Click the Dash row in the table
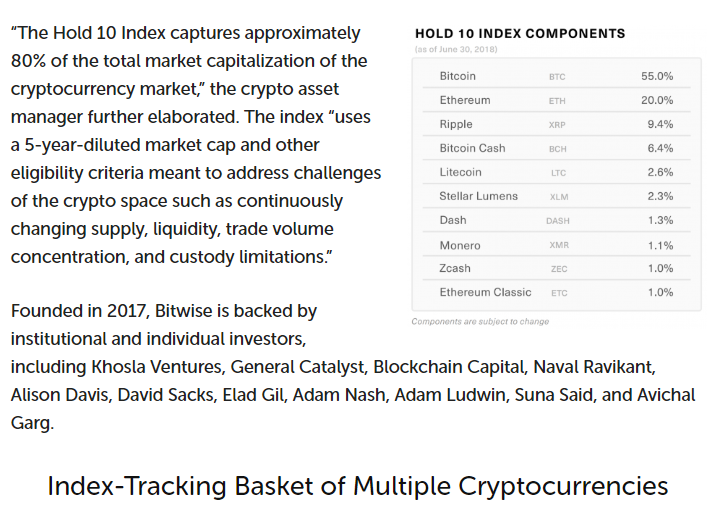 pos(556,220)
